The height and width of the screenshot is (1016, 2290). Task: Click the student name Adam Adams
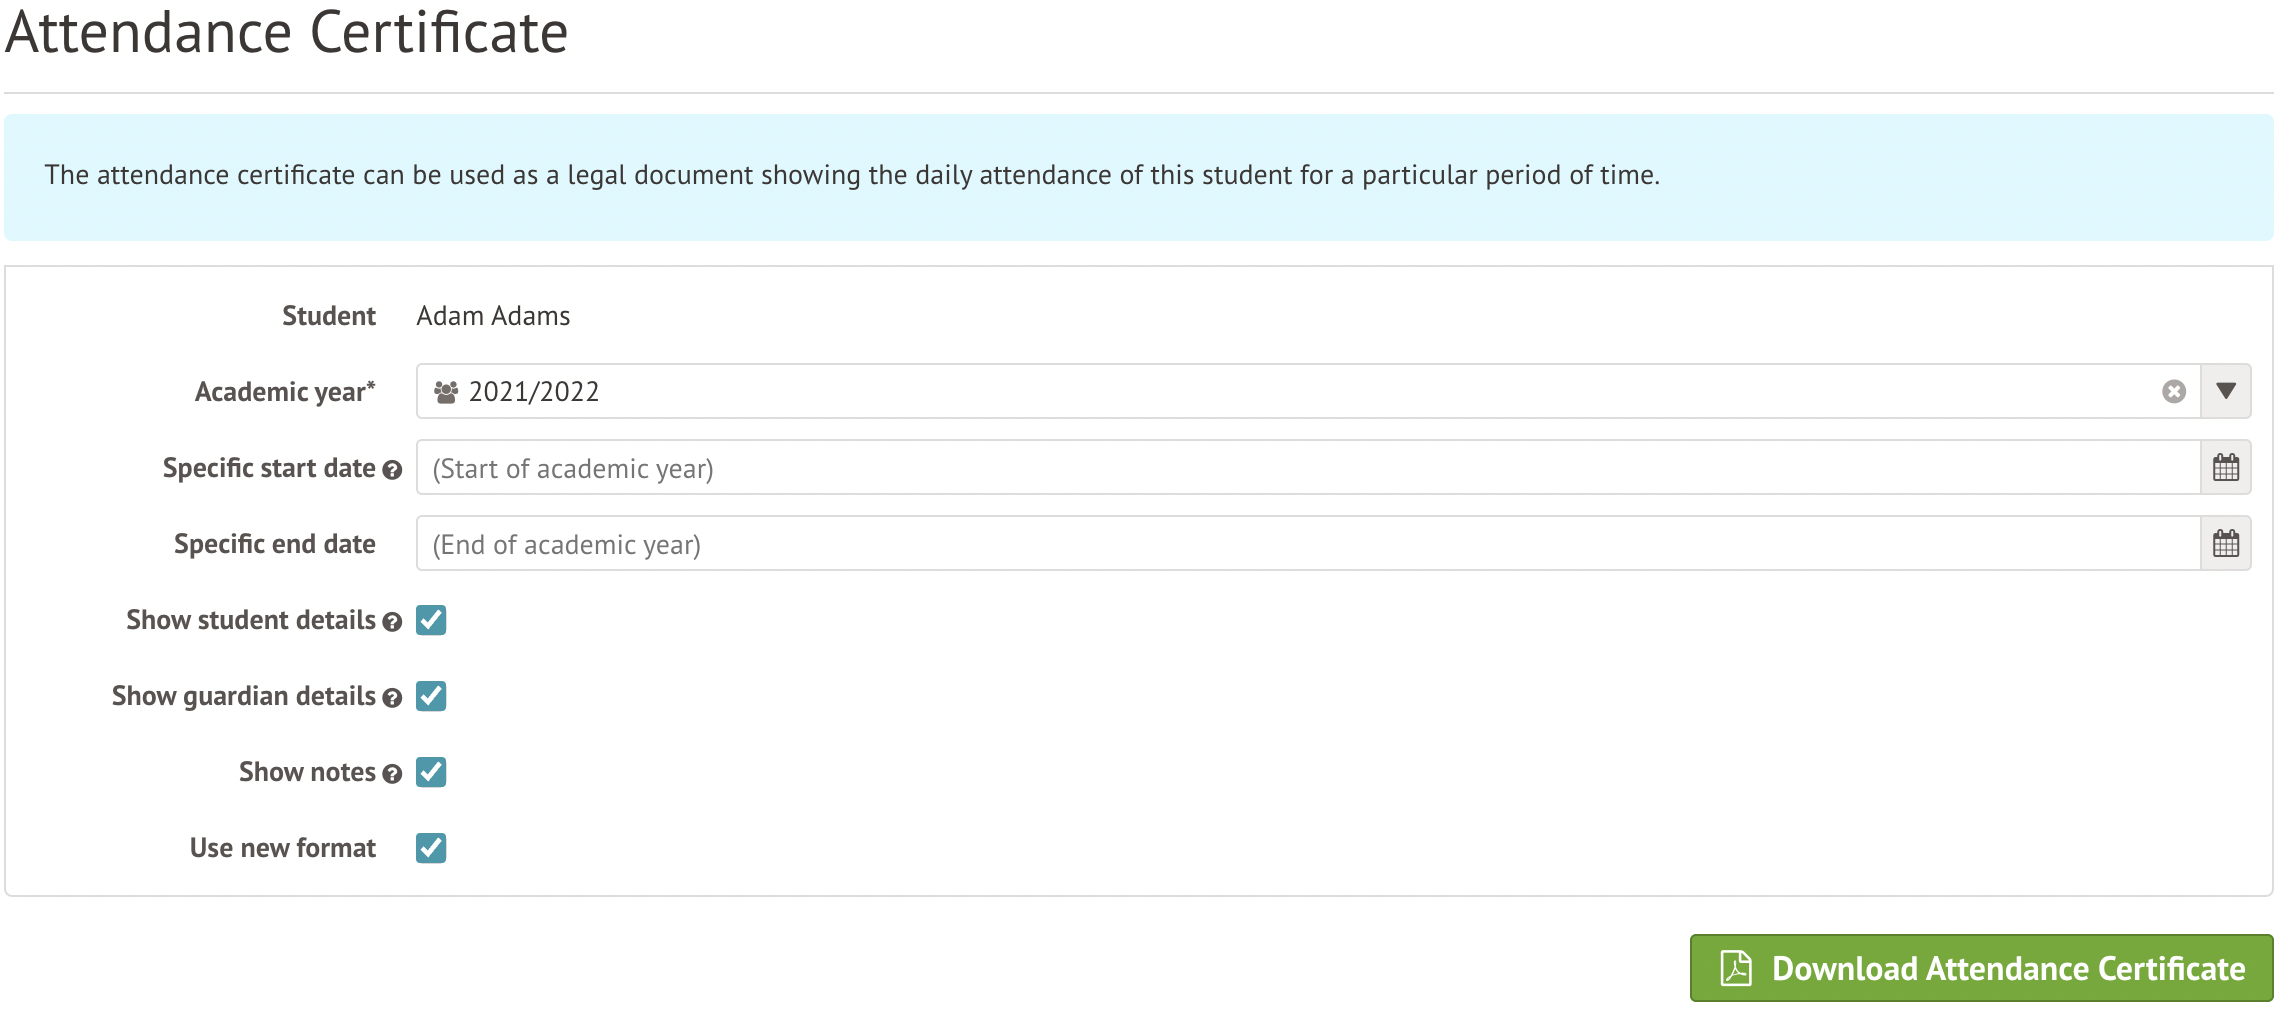point(493,316)
